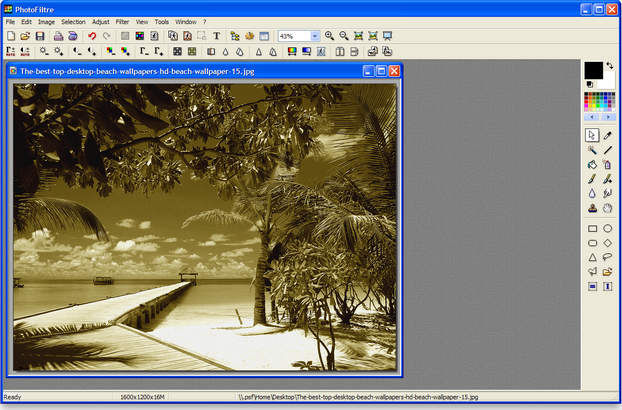
Task: Select the Clone stamp tool
Action: (592, 208)
